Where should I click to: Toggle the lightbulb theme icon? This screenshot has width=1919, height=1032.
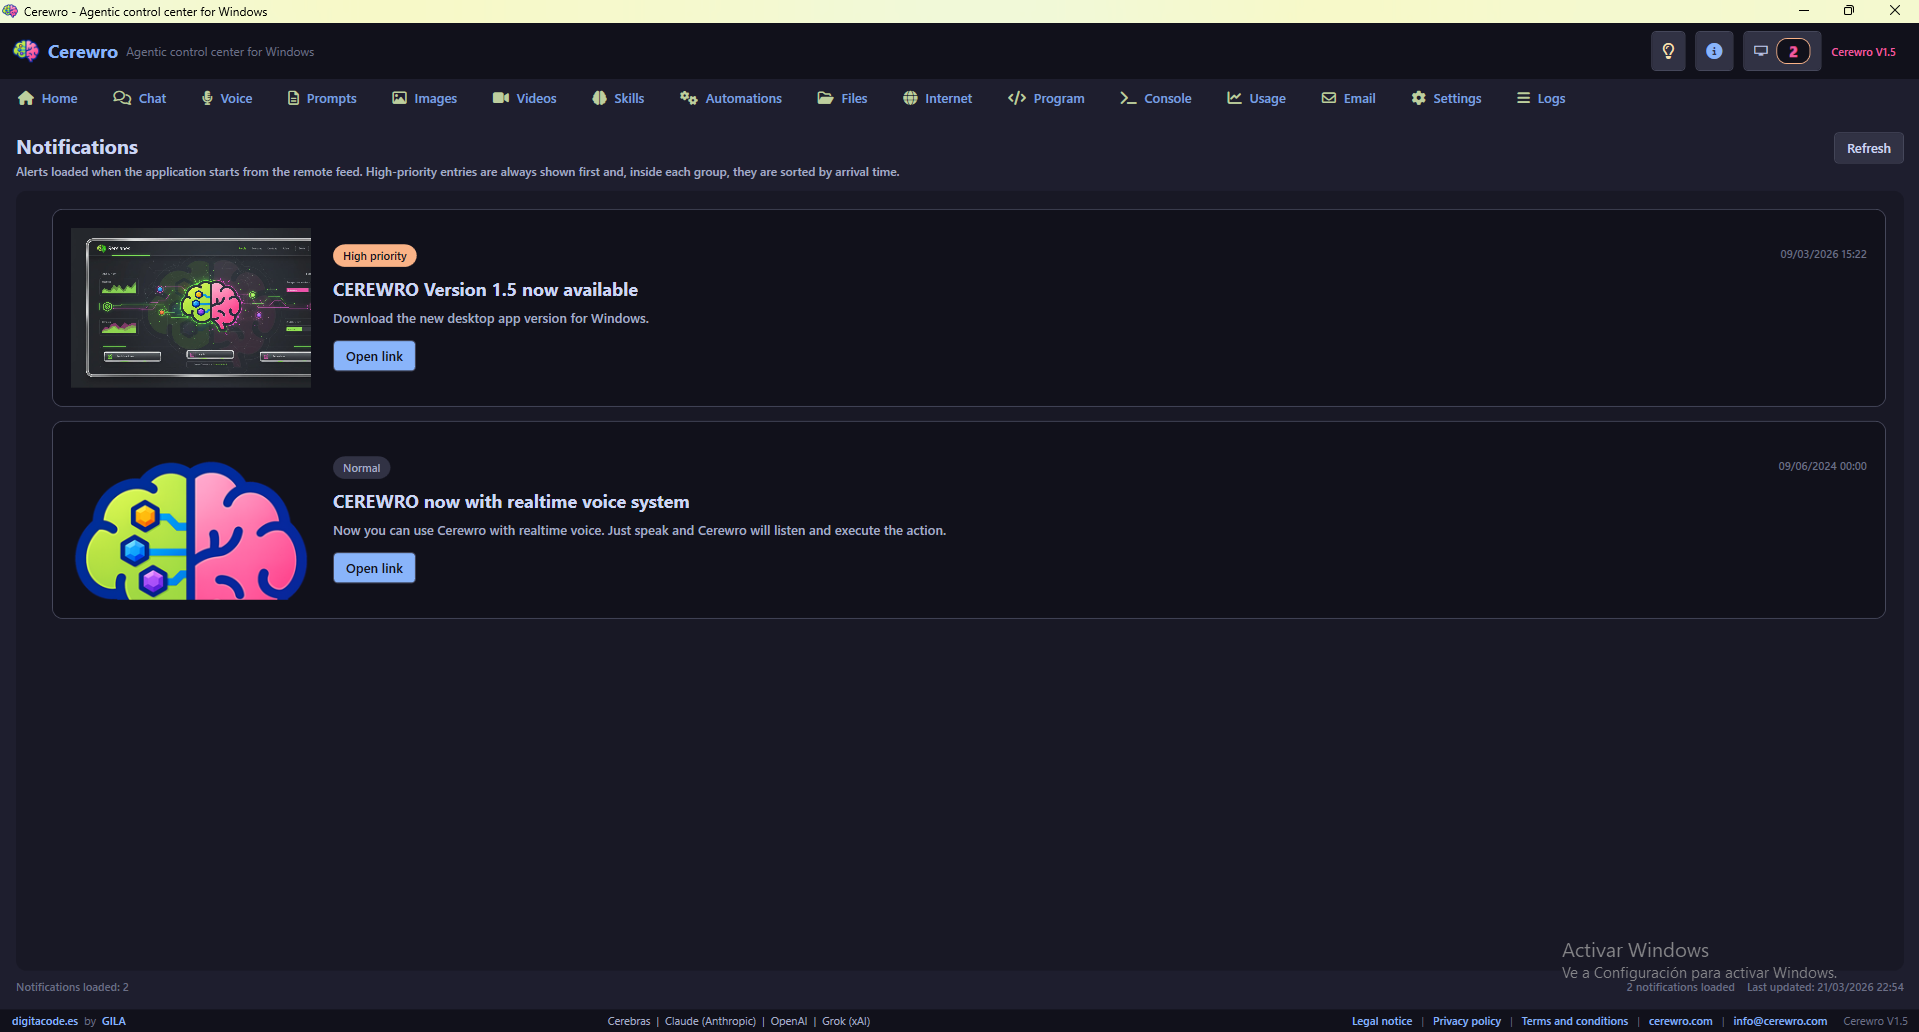click(1667, 51)
